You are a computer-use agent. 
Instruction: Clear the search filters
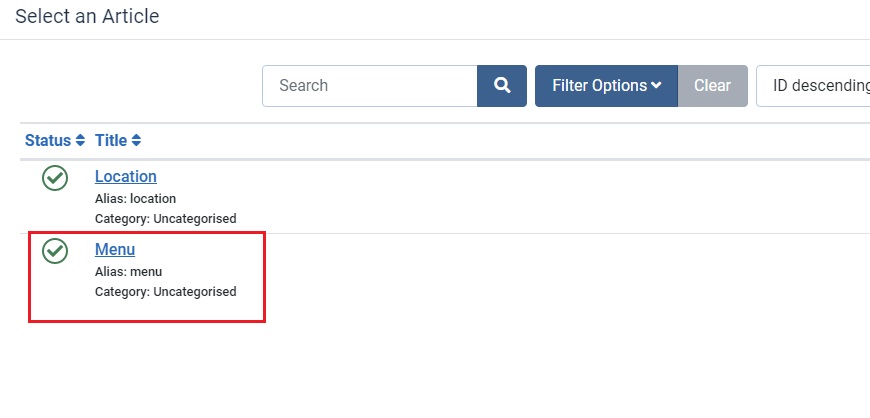click(712, 85)
